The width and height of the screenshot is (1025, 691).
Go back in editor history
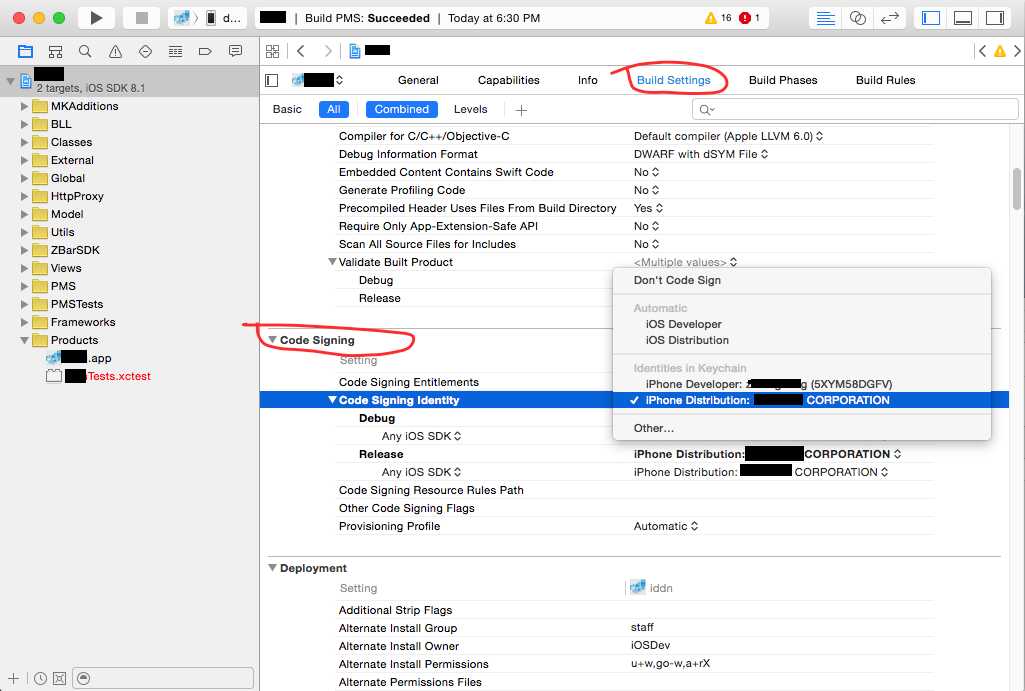301,51
